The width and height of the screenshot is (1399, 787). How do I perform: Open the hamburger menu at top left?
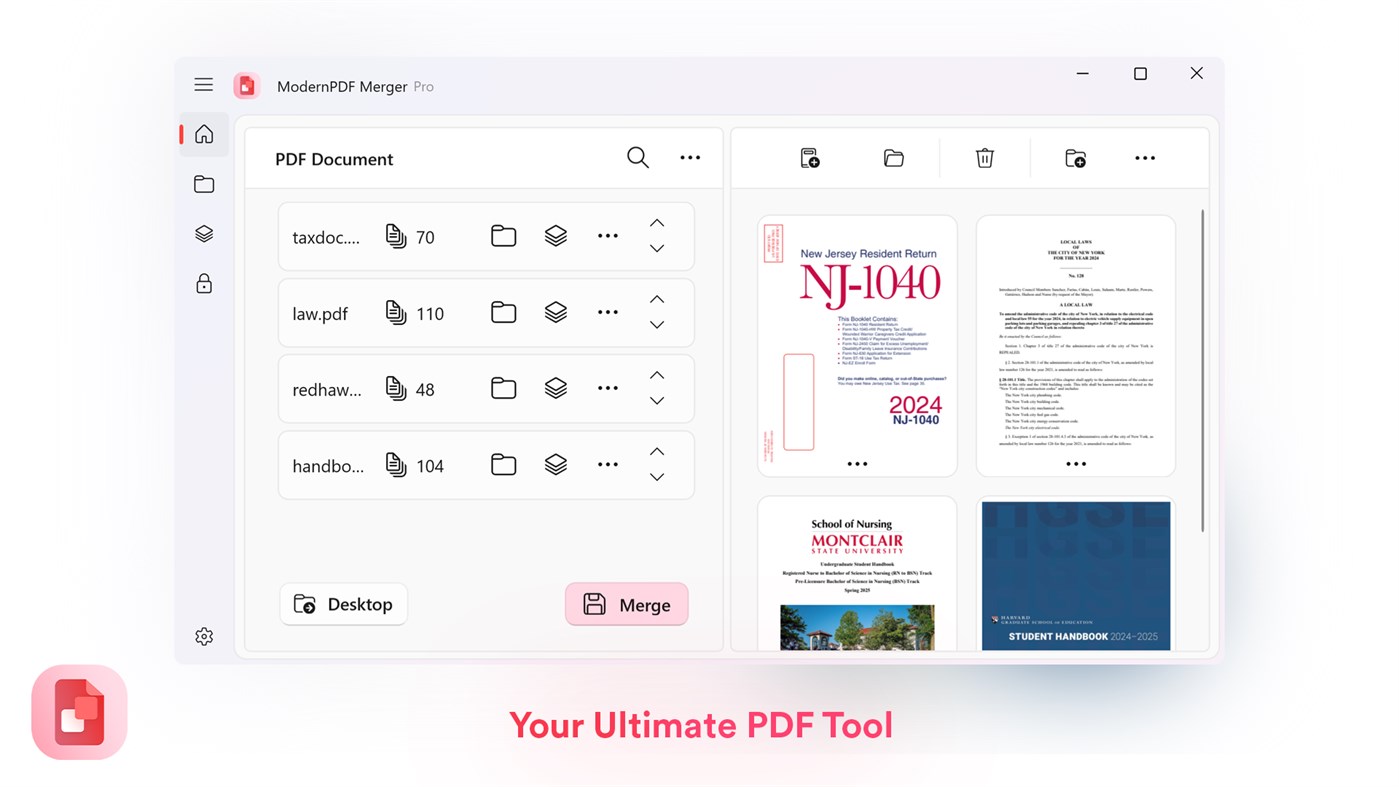click(203, 84)
